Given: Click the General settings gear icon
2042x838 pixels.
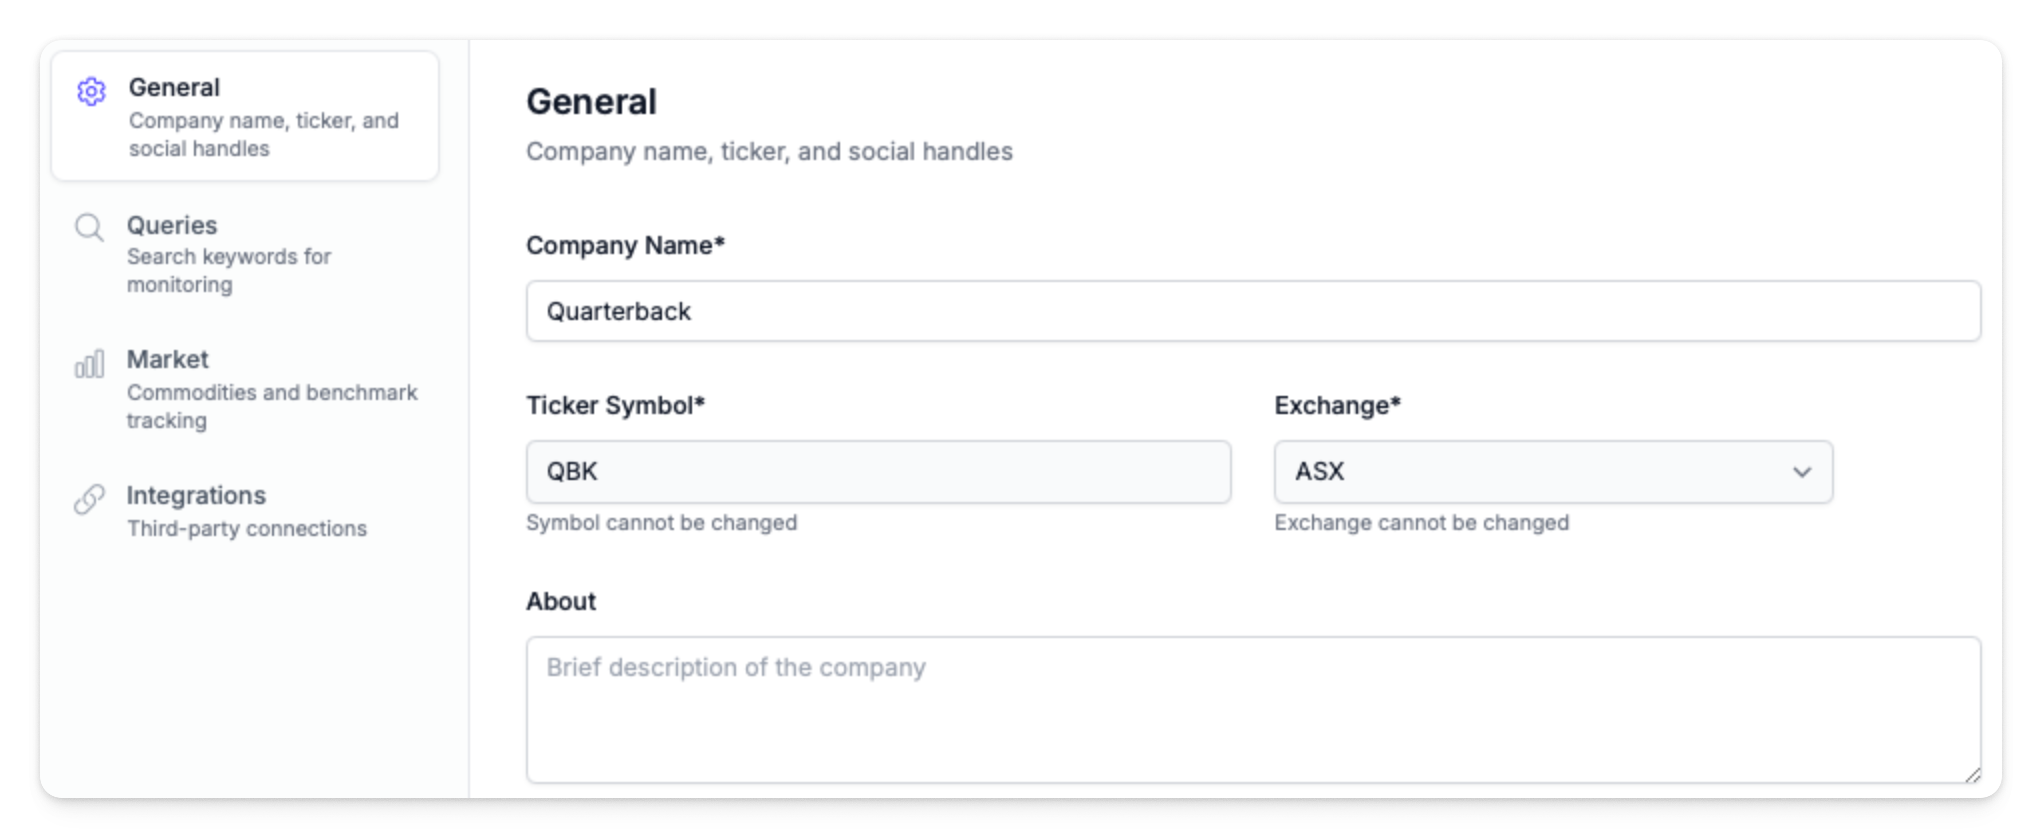Looking at the screenshot, I should coord(91,91).
